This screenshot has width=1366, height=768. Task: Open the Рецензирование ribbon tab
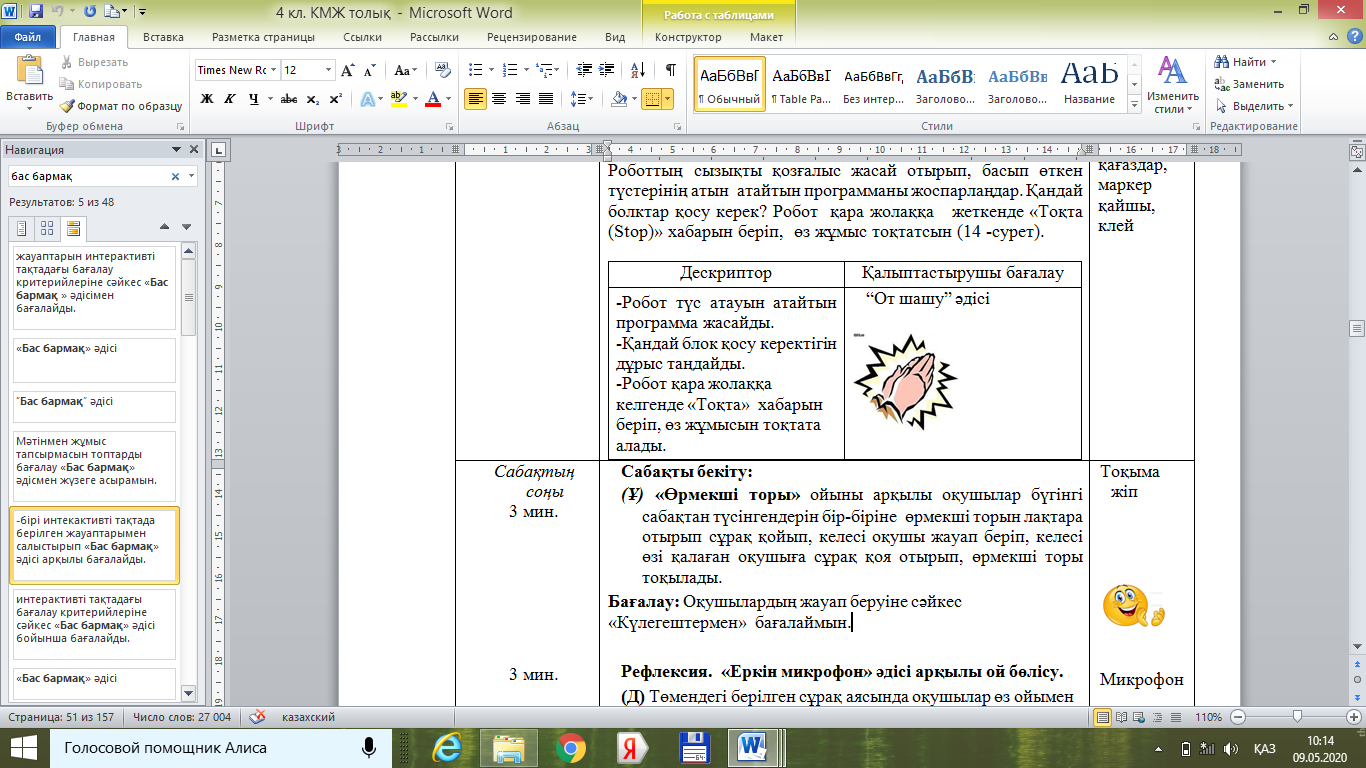click(531, 37)
